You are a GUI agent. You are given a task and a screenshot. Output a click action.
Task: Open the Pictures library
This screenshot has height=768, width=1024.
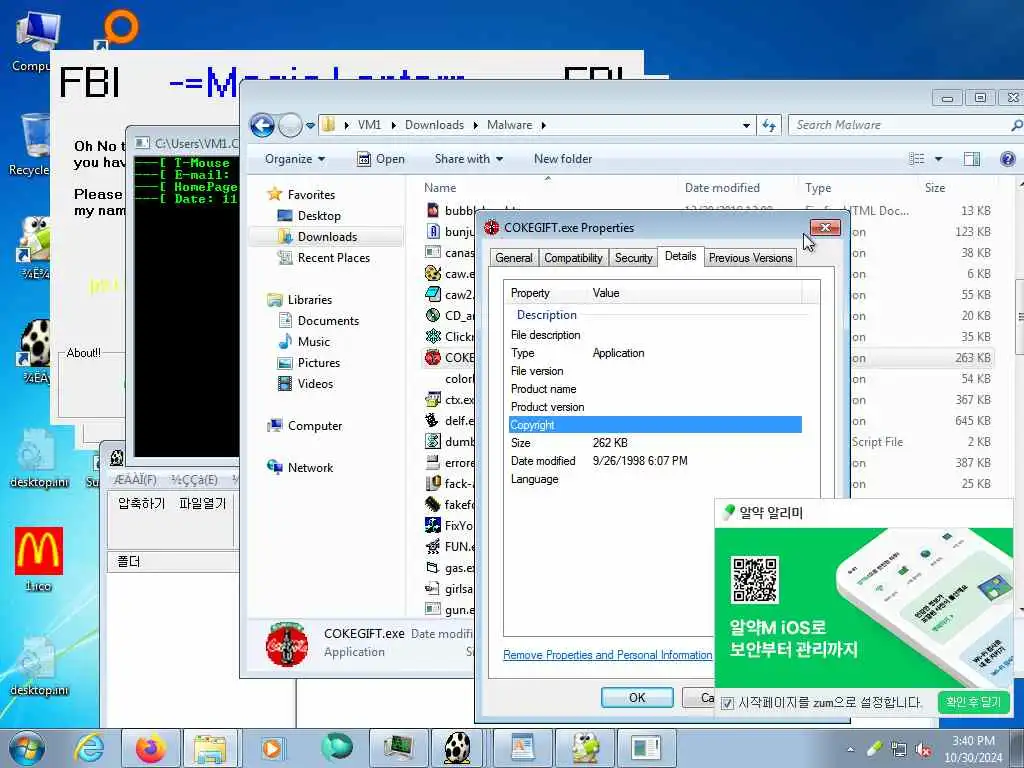[x=319, y=362]
